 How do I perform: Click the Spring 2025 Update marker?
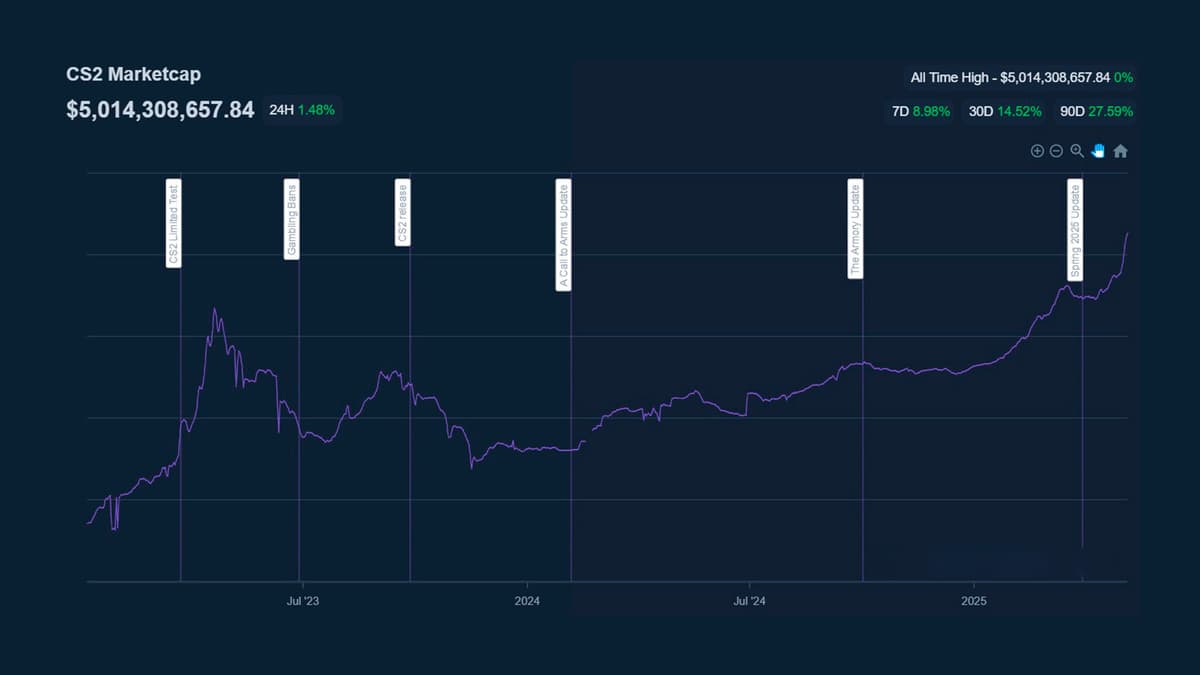(1075, 231)
